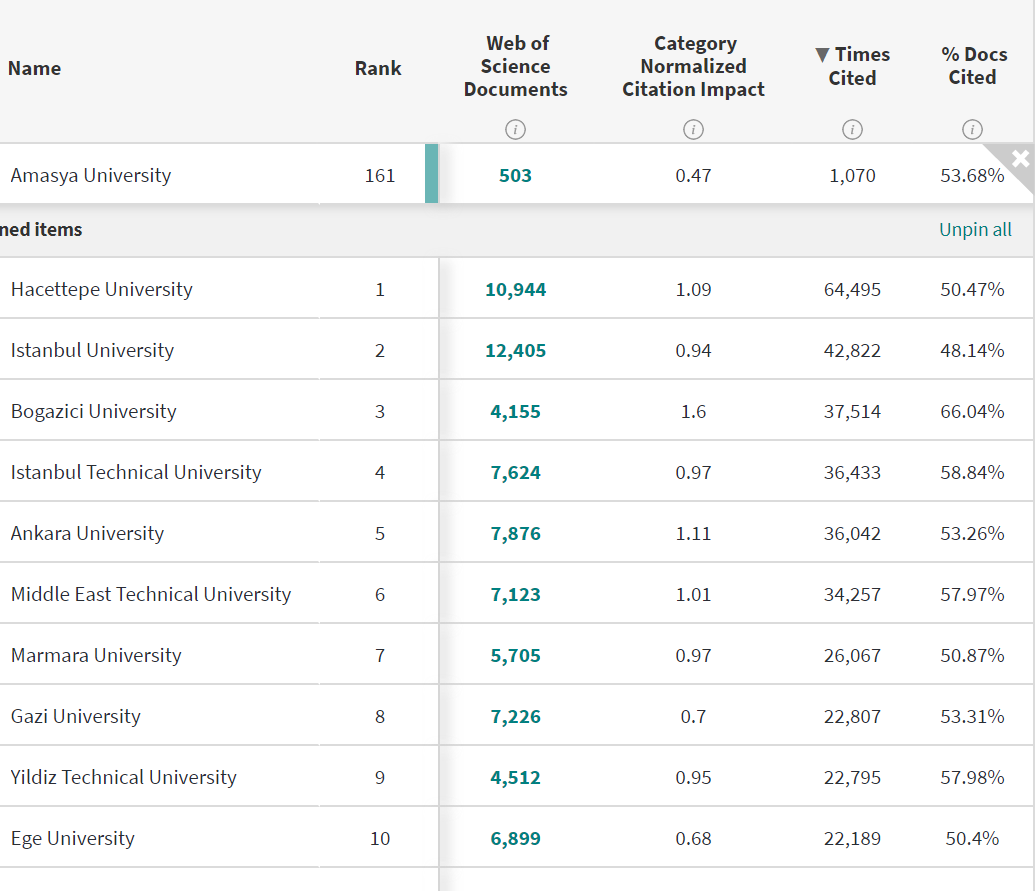This screenshot has height=891, width=1035.
Task: Click info icon under % Docs Cited
Action: tap(971, 129)
